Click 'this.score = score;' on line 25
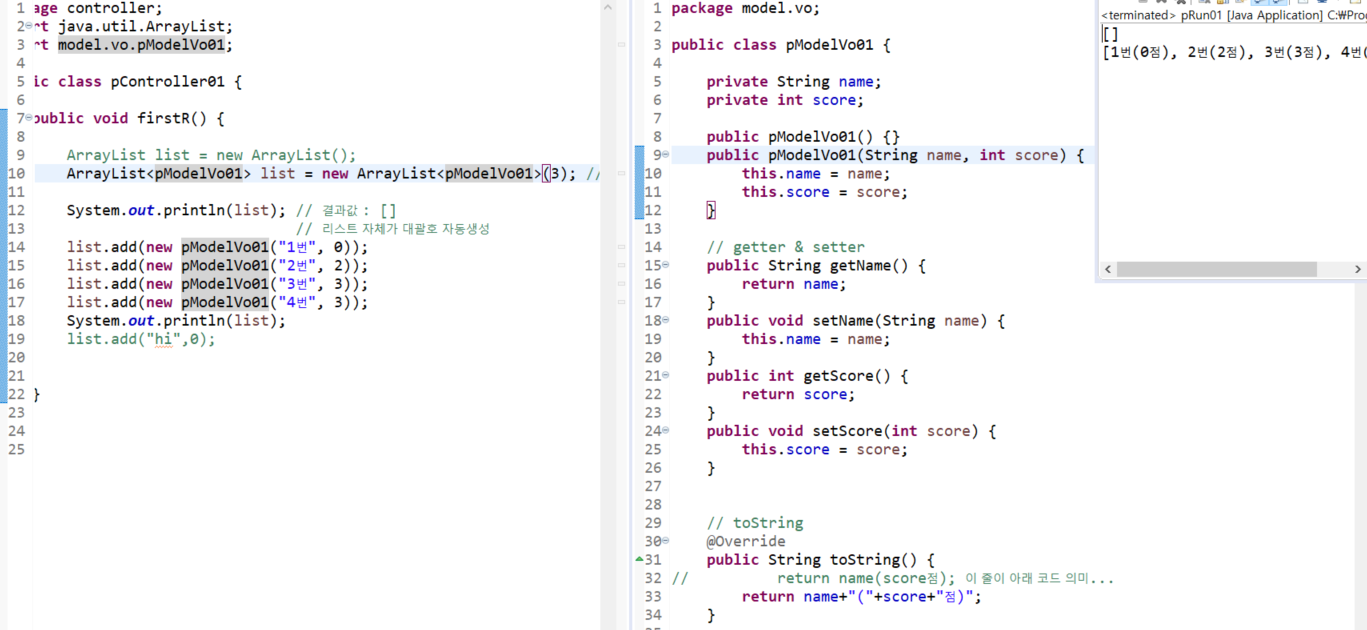 (x=825, y=449)
